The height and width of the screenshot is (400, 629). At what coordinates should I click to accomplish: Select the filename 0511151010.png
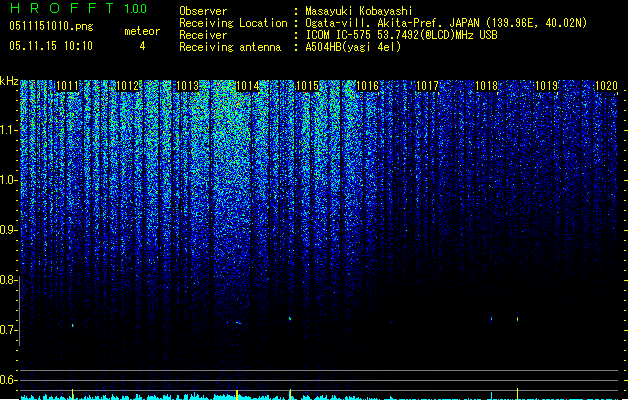coord(51,26)
